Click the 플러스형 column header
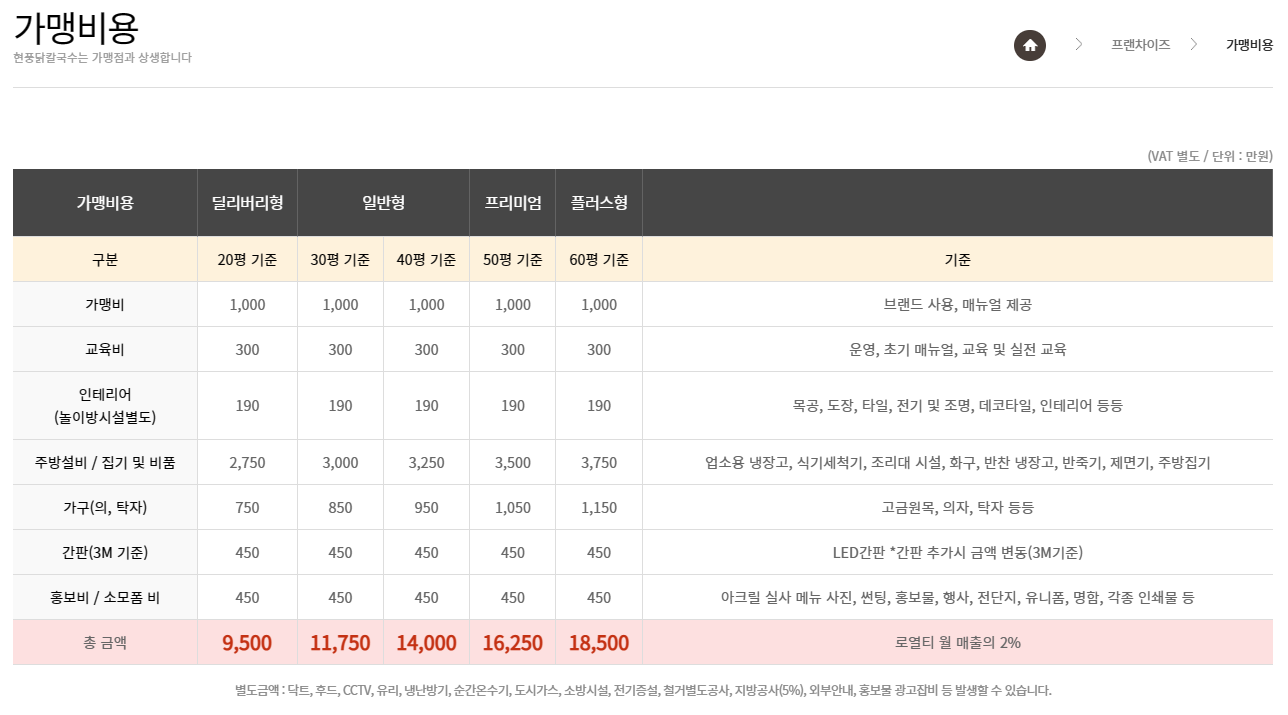This screenshot has height=715, width=1288. click(x=599, y=203)
